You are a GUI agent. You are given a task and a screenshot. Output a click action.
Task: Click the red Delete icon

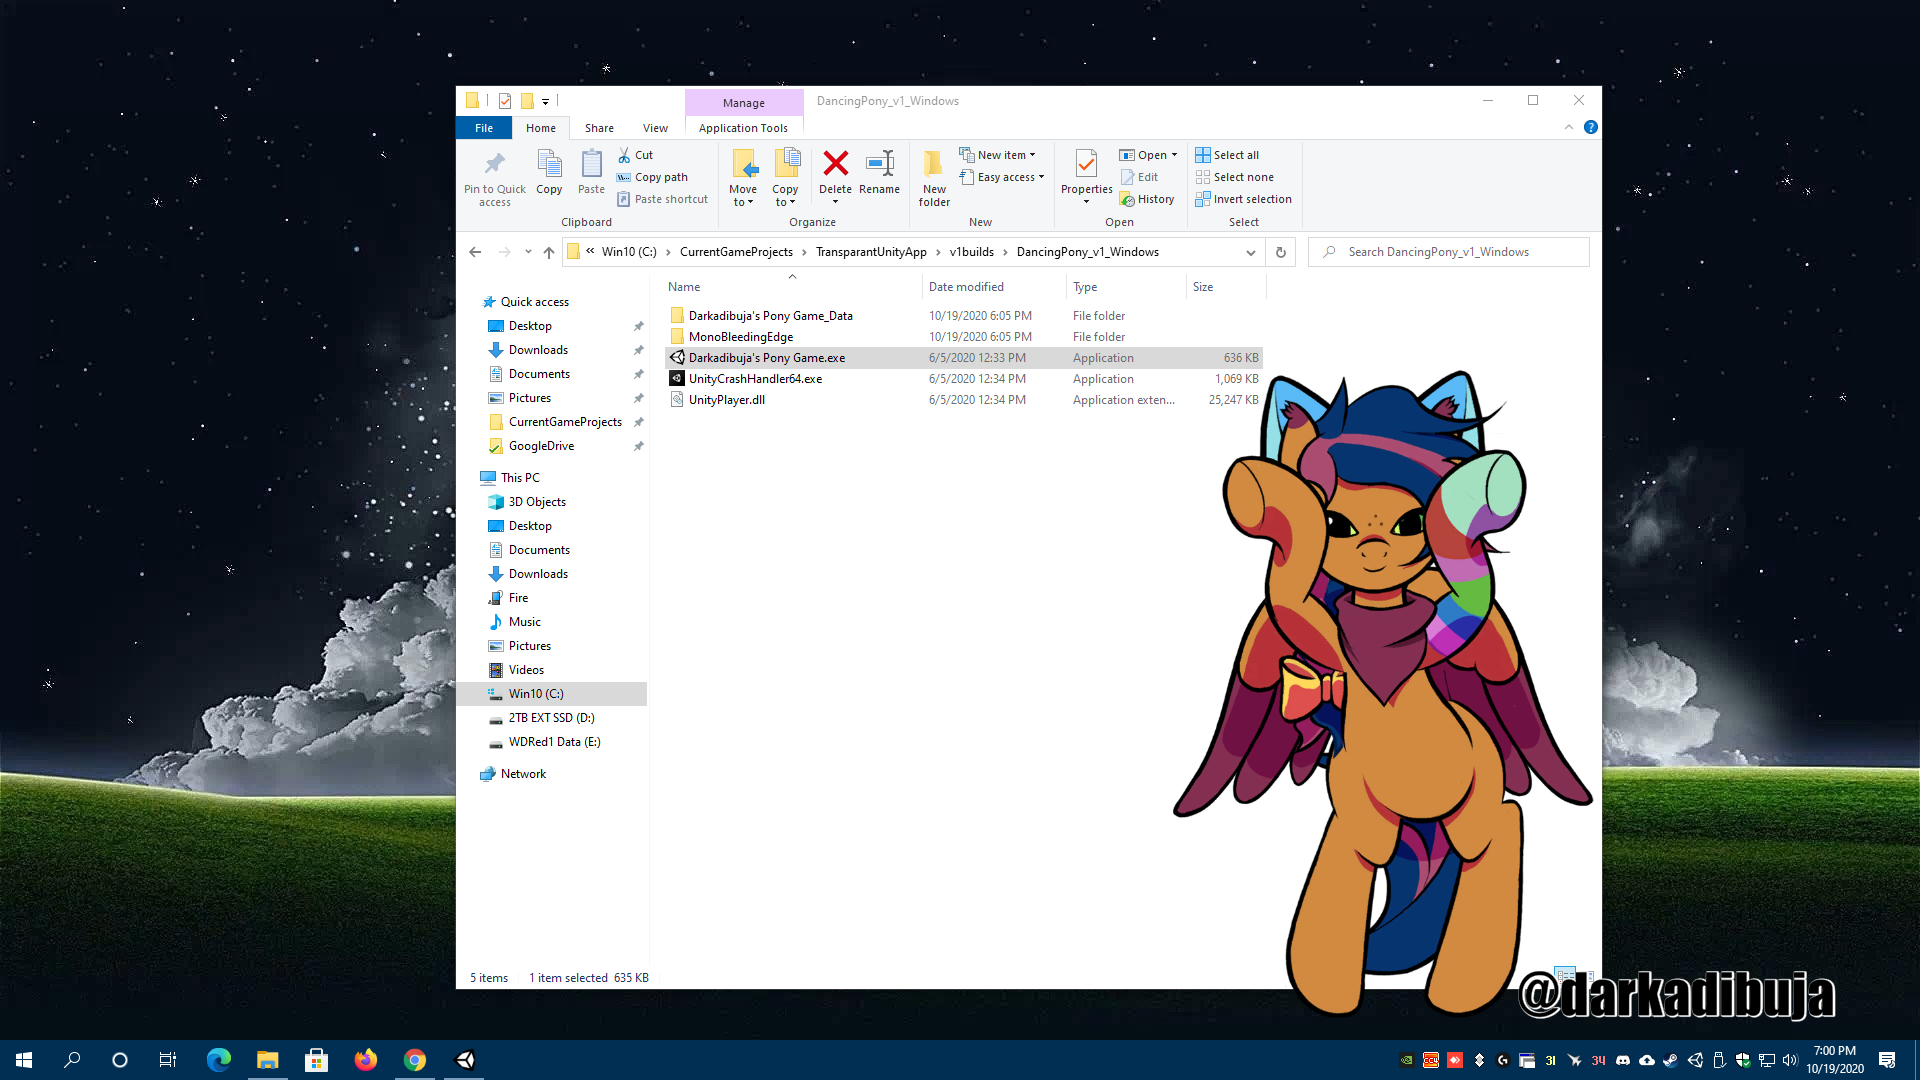point(835,163)
